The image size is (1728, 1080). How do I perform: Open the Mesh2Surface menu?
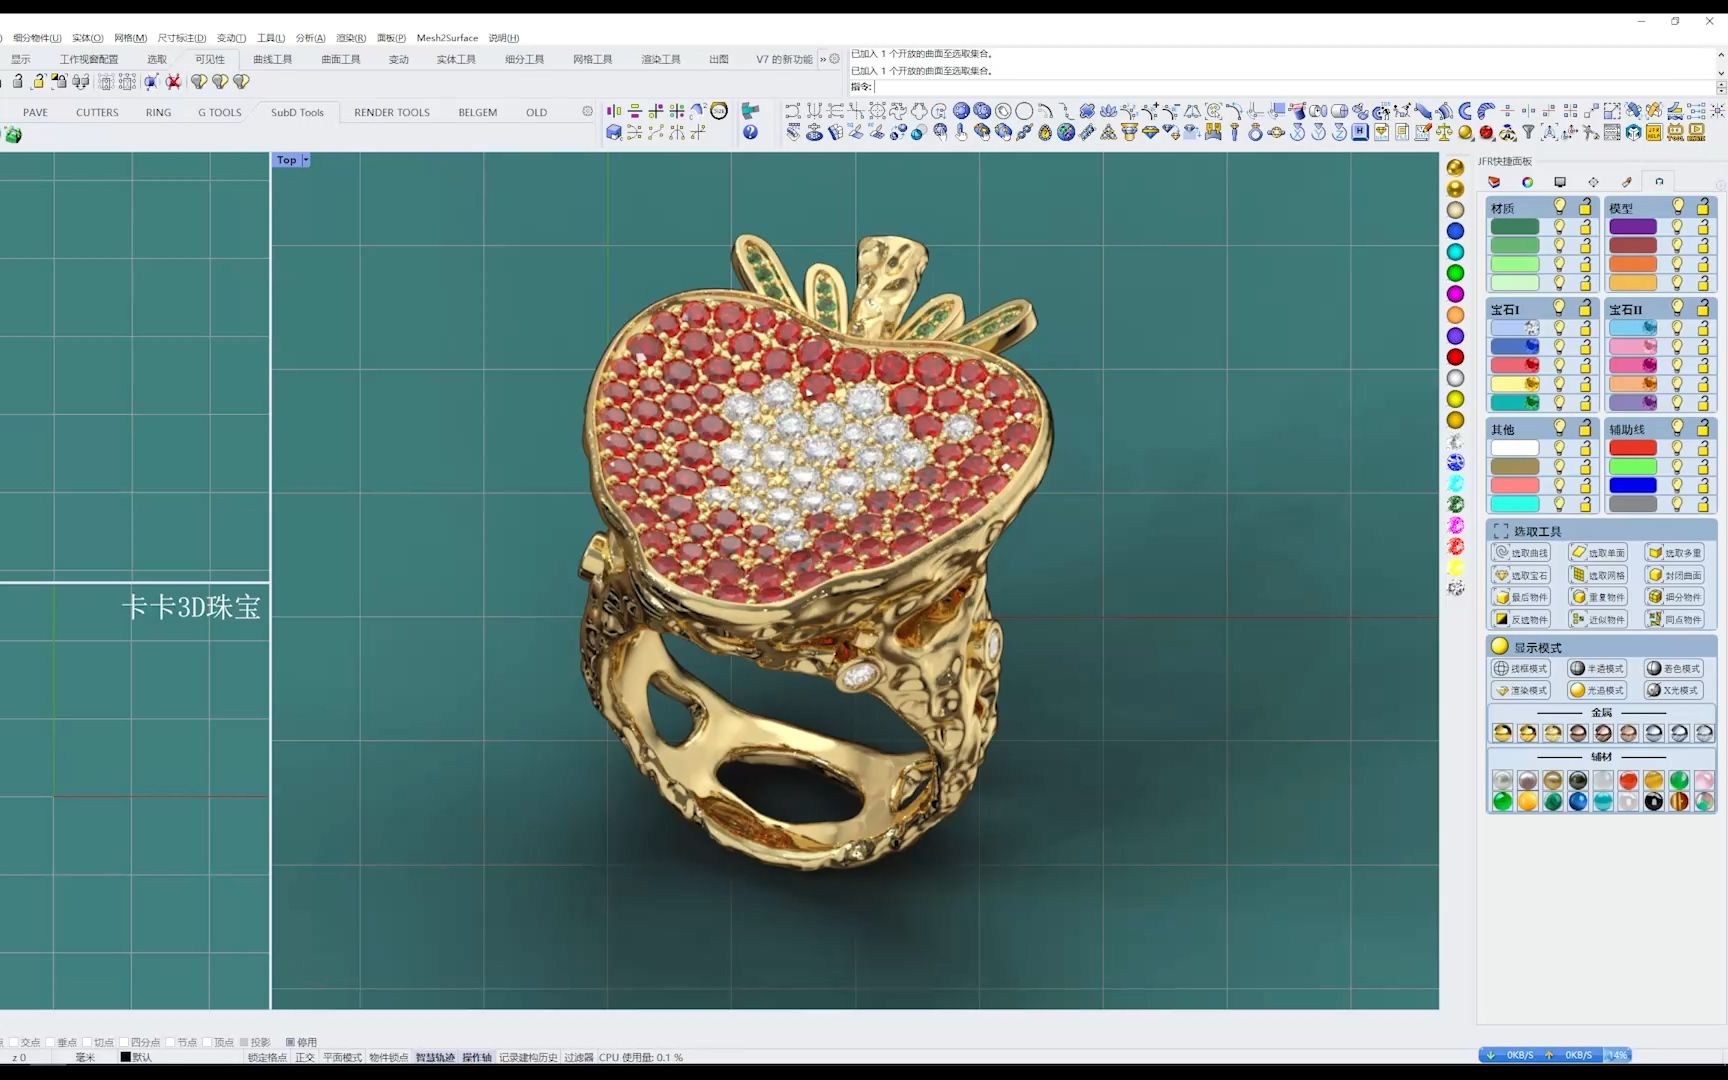click(447, 38)
